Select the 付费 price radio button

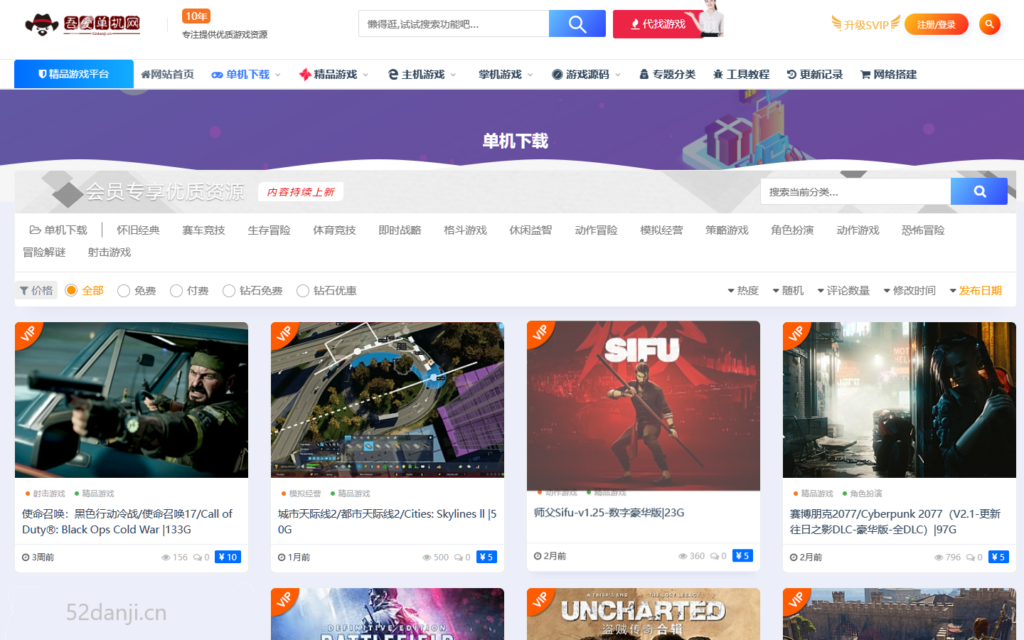176,291
